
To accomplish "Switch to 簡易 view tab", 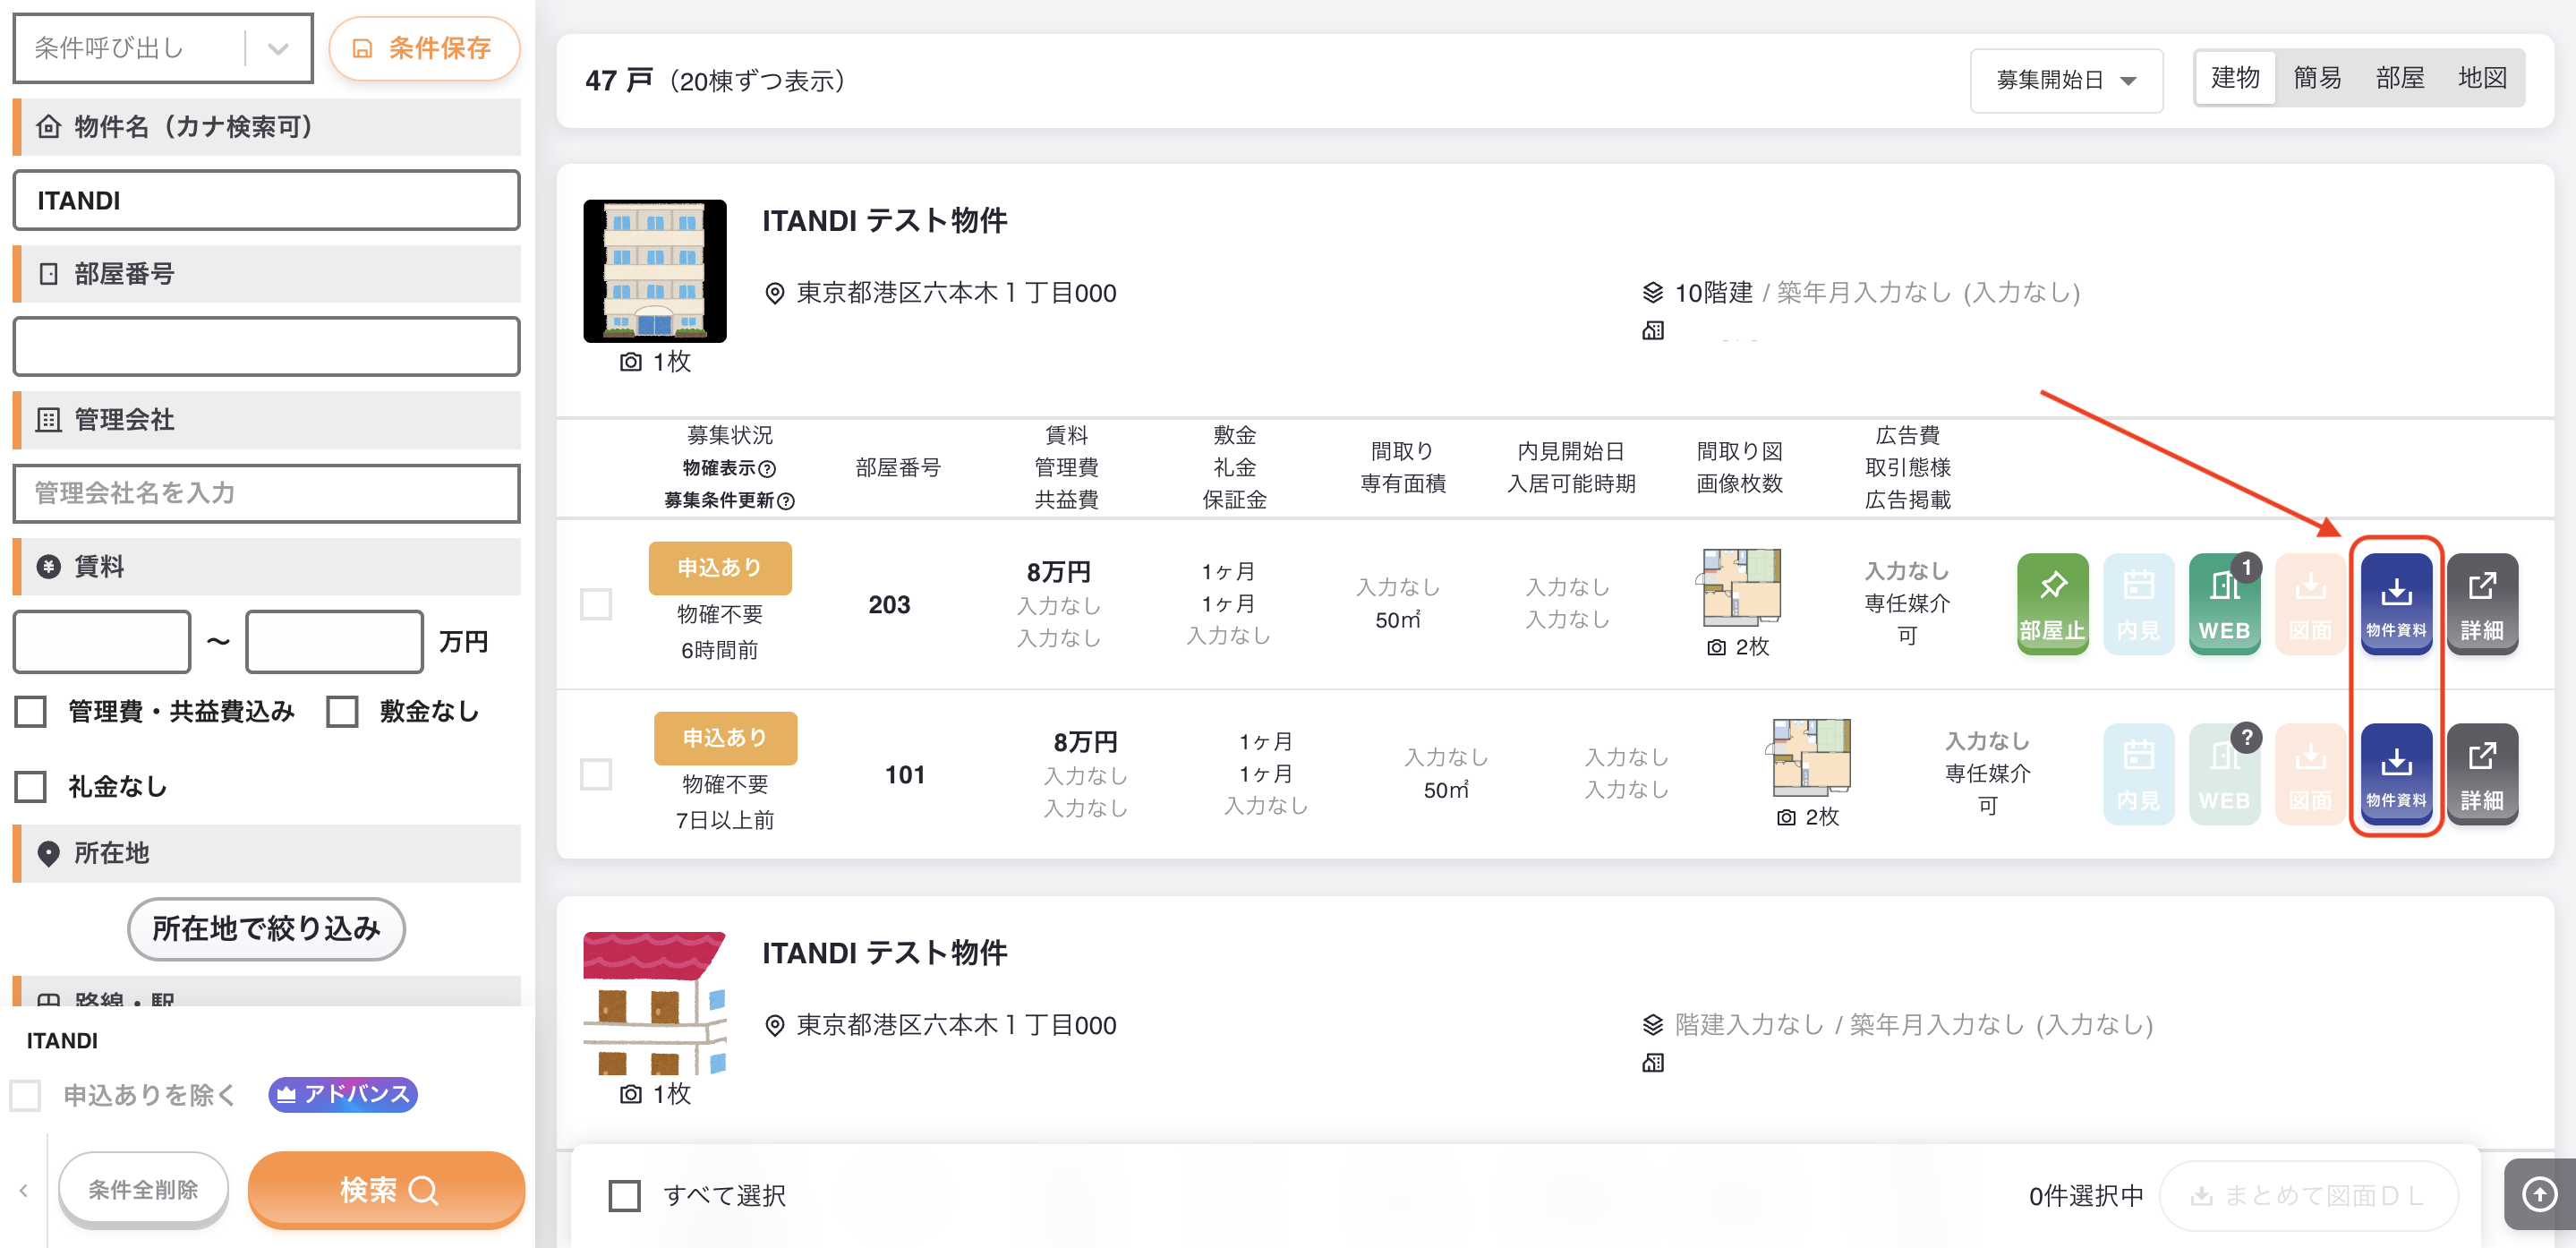I will [2317, 78].
